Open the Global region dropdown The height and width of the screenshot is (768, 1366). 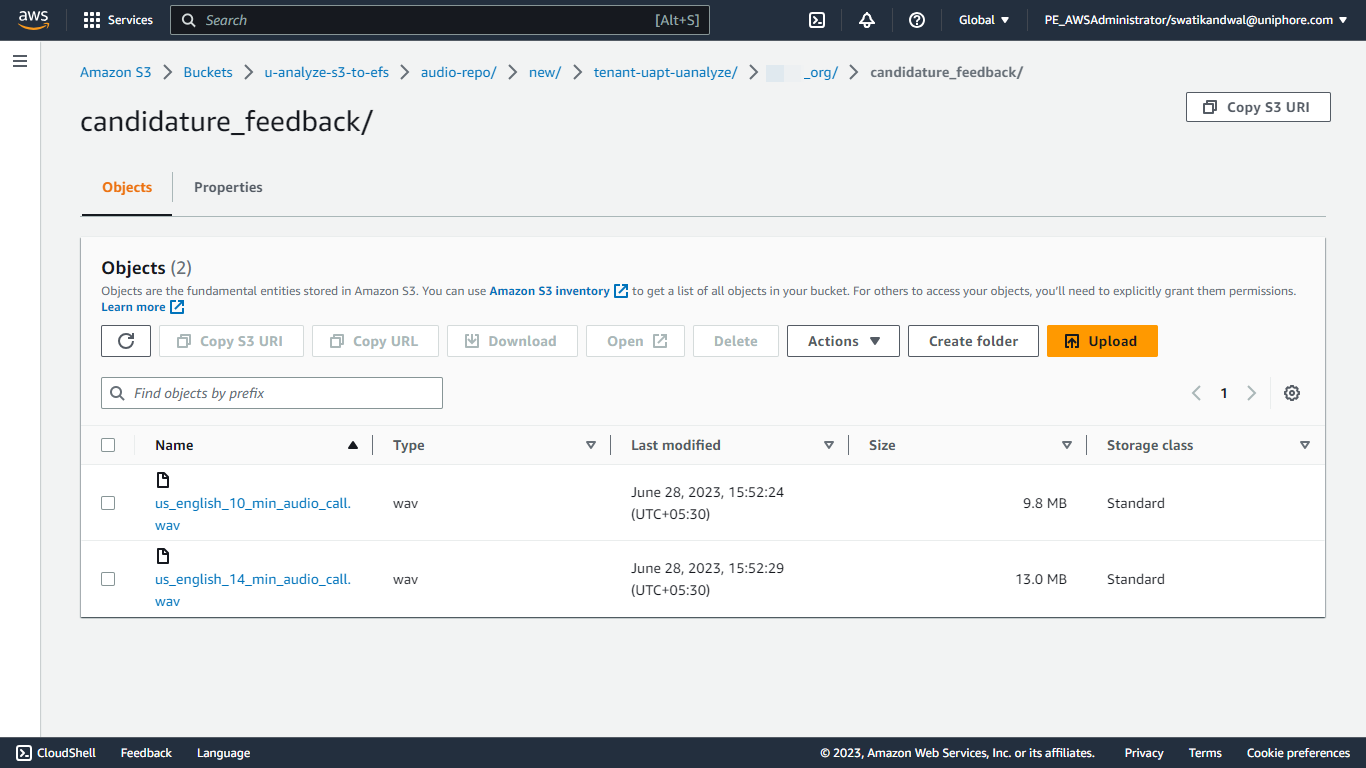pyautogui.click(x=984, y=20)
